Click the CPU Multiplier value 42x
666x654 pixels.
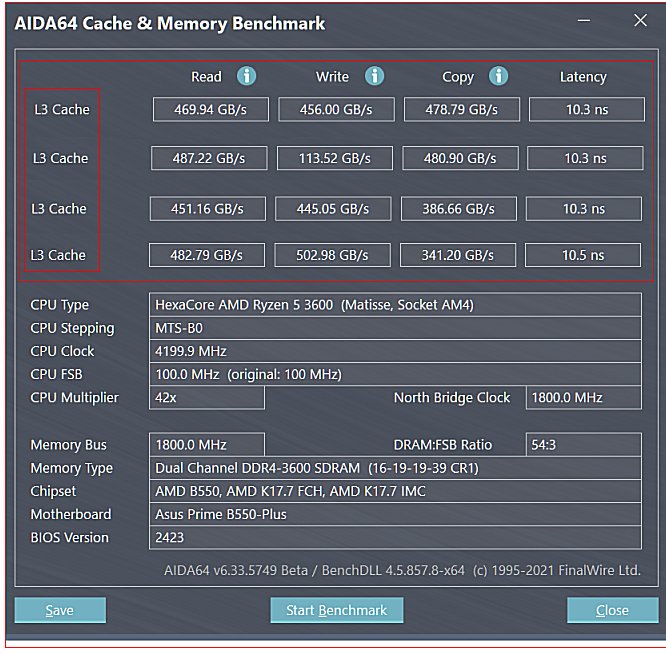click(x=207, y=397)
